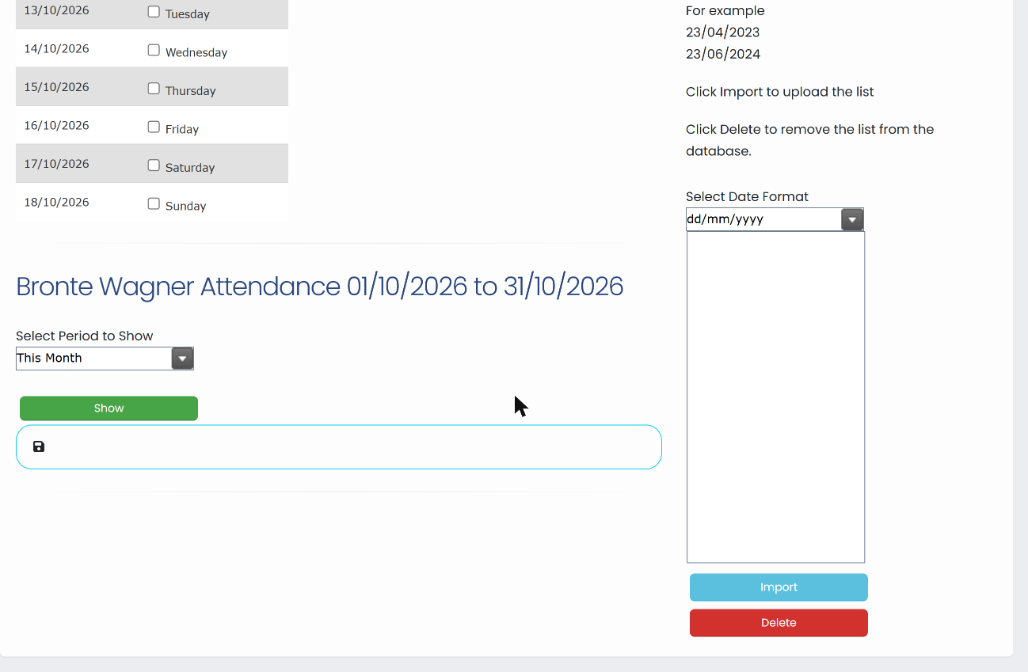Tick the Wednesday checkbox
The image size is (1028, 672).
153,50
